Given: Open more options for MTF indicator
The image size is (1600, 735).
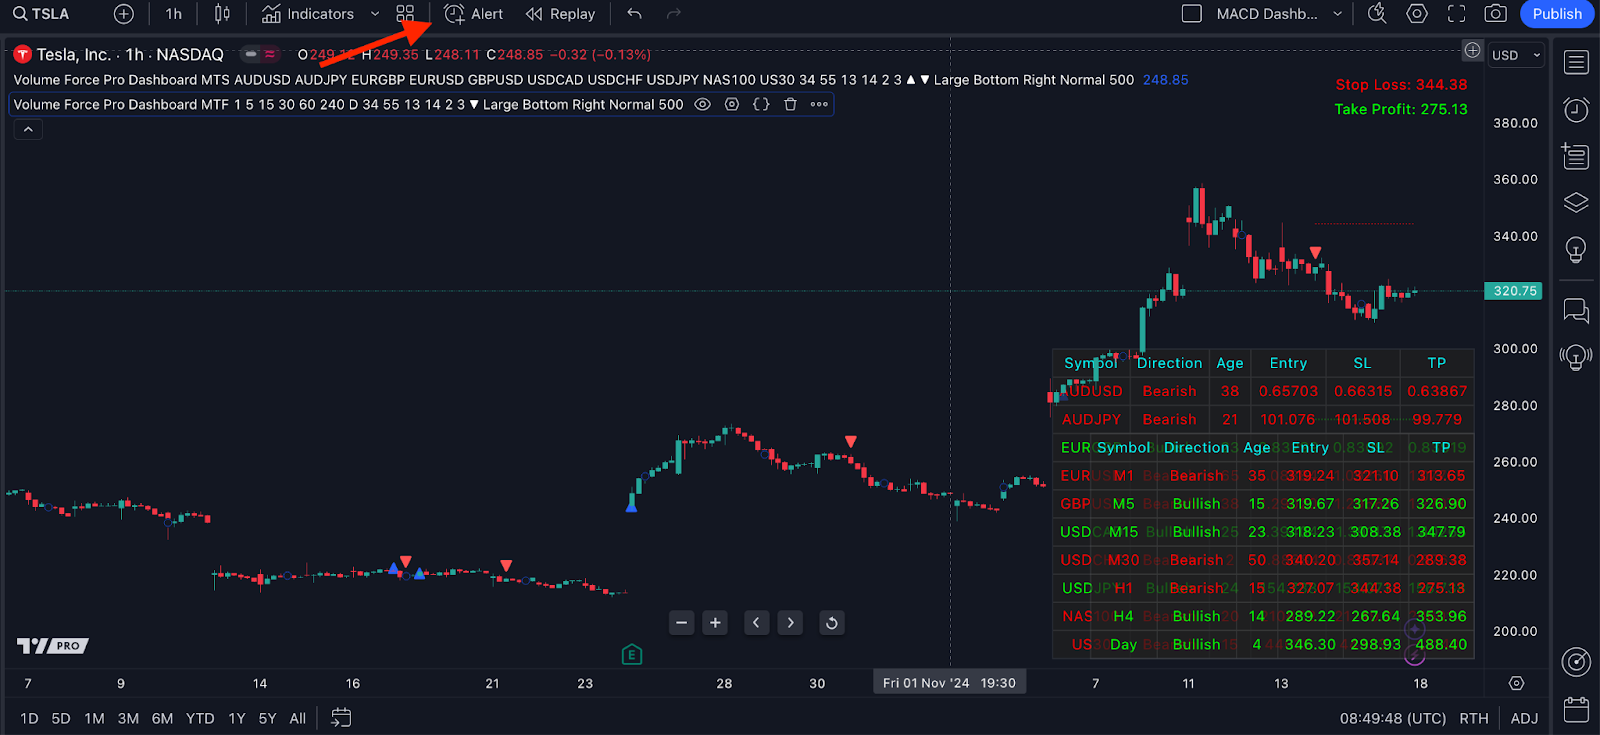Looking at the screenshot, I should click(x=819, y=104).
